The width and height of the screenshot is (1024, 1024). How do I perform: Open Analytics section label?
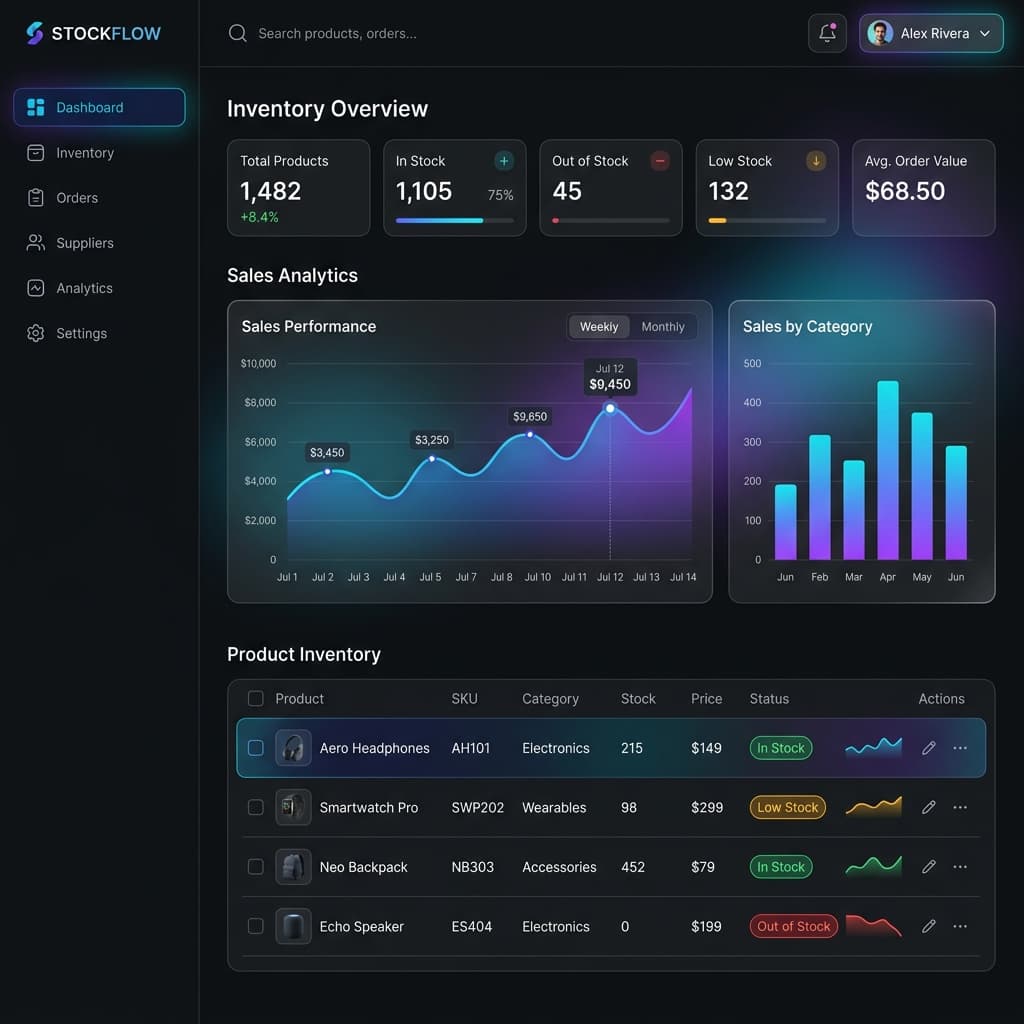tap(84, 288)
